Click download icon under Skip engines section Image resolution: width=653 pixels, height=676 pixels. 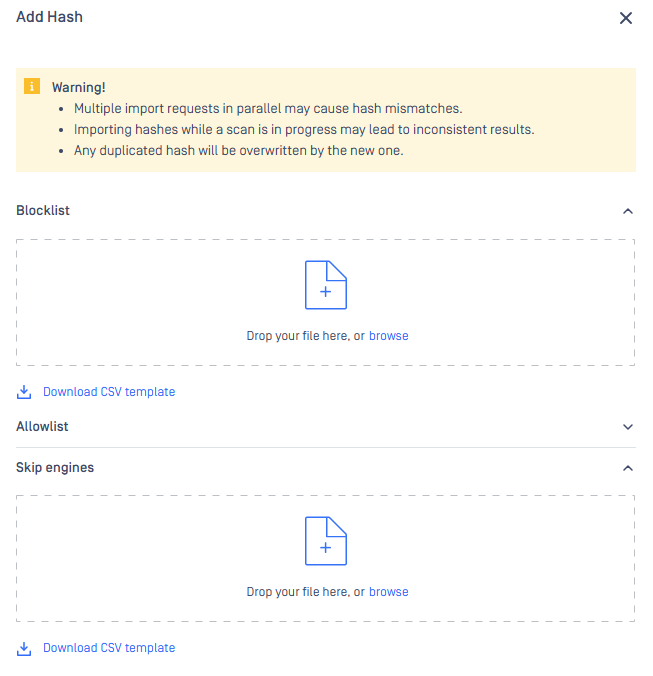[24, 648]
